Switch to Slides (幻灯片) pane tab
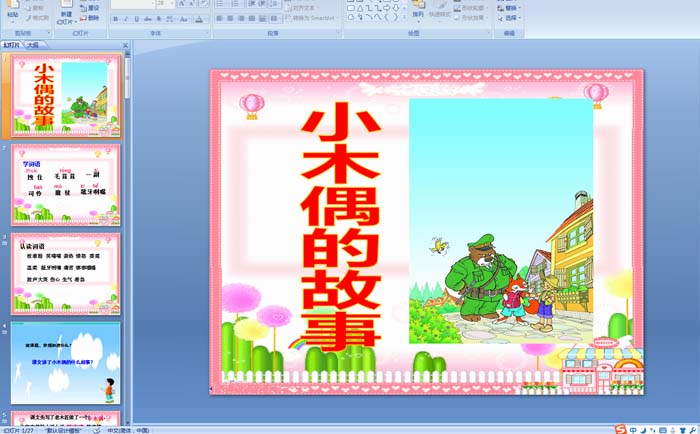The image size is (700, 434). coord(12,45)
